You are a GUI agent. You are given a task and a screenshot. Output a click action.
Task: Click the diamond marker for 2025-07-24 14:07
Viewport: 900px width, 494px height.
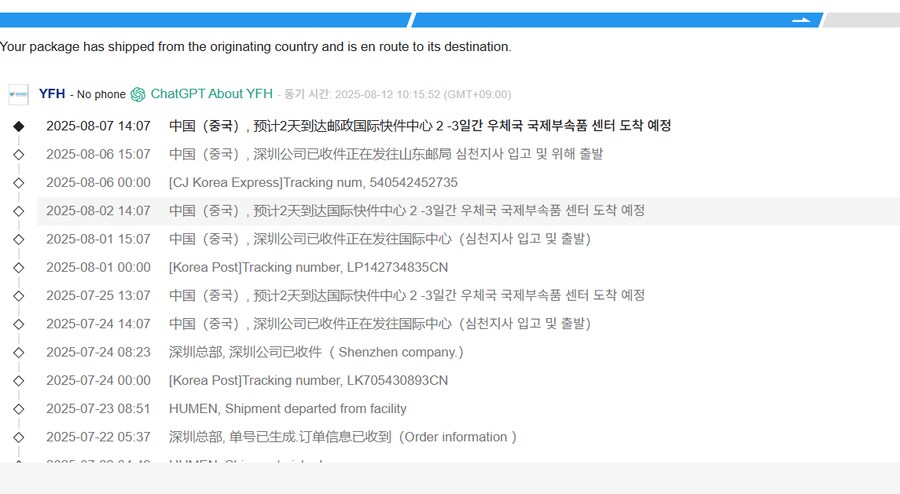tap(19, 324)
